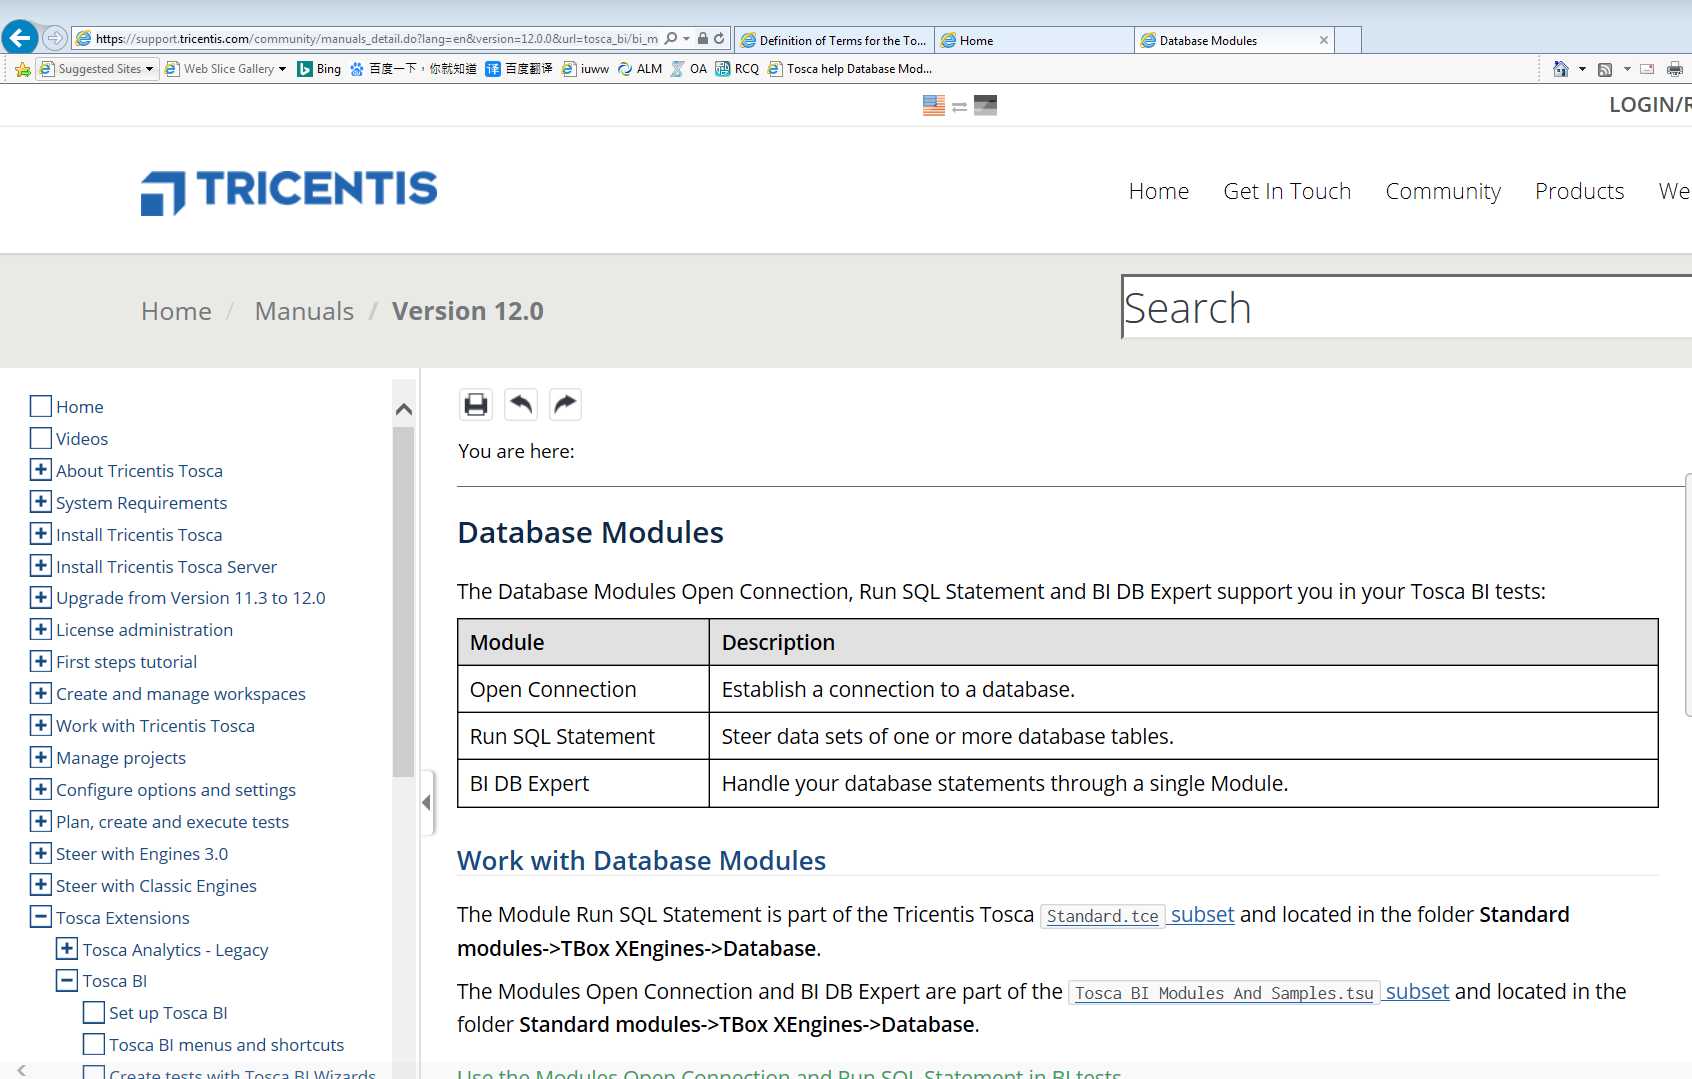Click the refresh icon in address bar
This screenshot has height=1079, width=1692.
click(x=719, y=38)
